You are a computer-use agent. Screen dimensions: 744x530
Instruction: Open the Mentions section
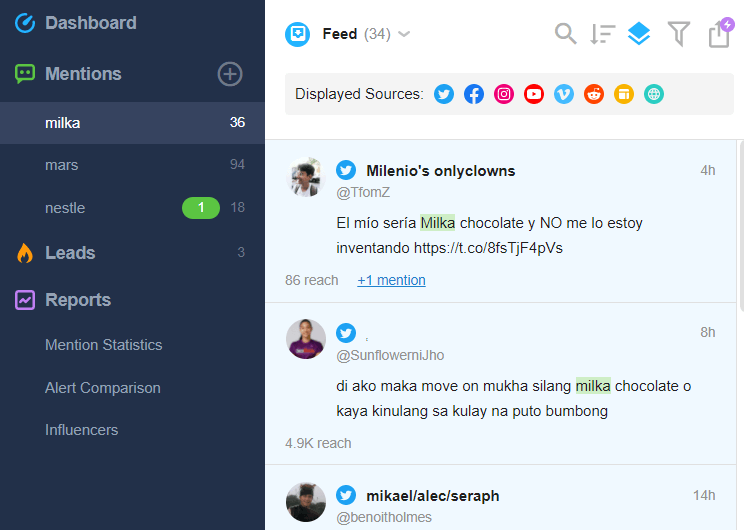point(83,74)
